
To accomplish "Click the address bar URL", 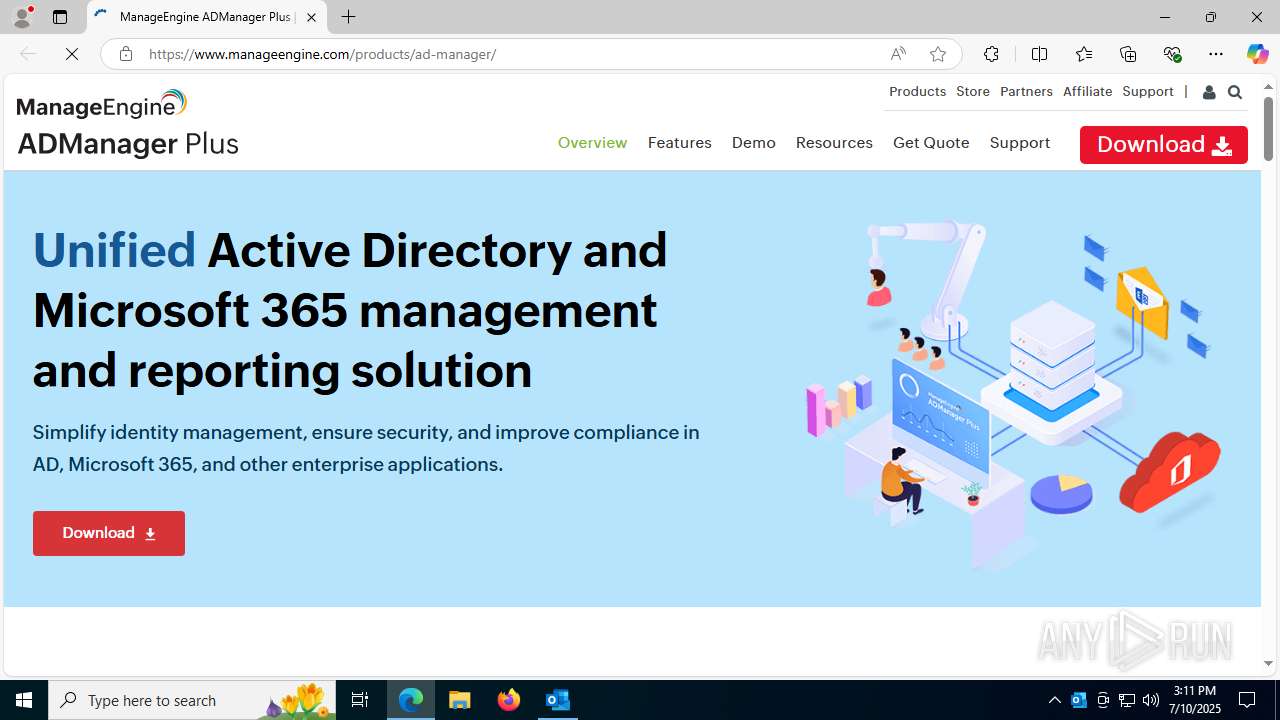I will coord(322,54).
